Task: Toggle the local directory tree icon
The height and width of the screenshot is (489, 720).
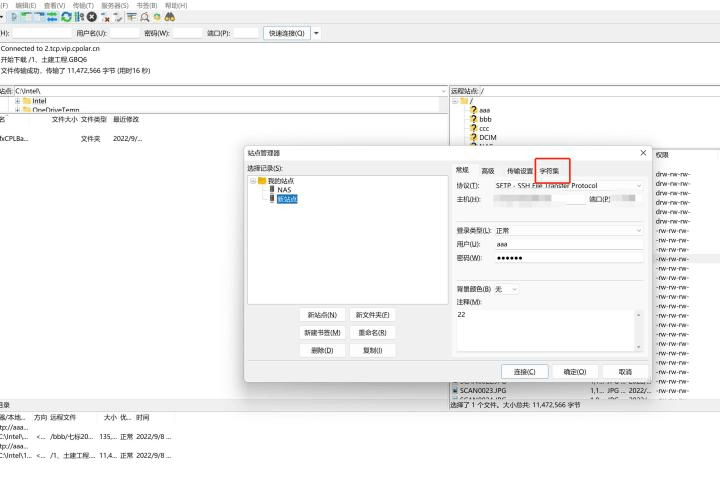Action: click(26, 17)
